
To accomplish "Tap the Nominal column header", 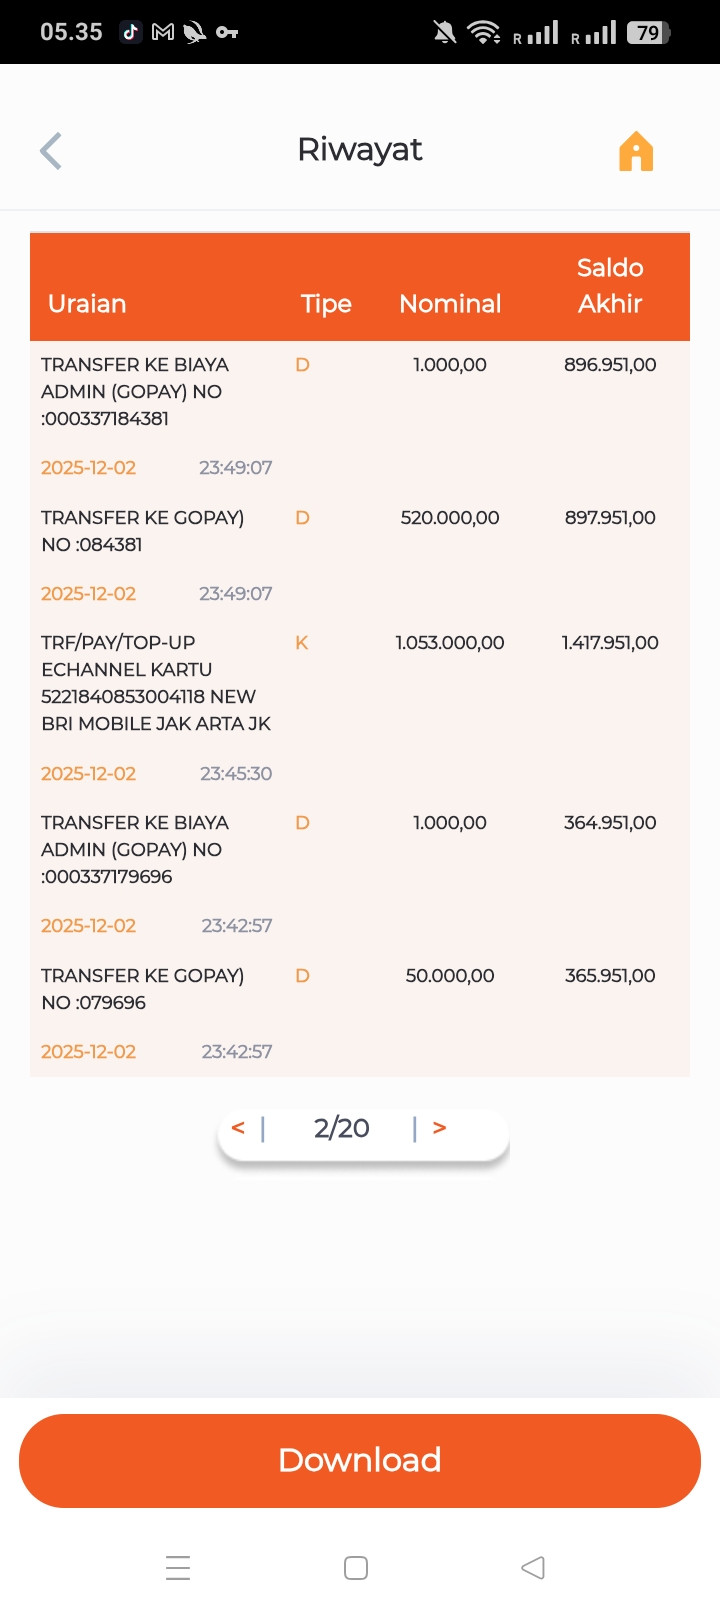I will tap(450, 304).
